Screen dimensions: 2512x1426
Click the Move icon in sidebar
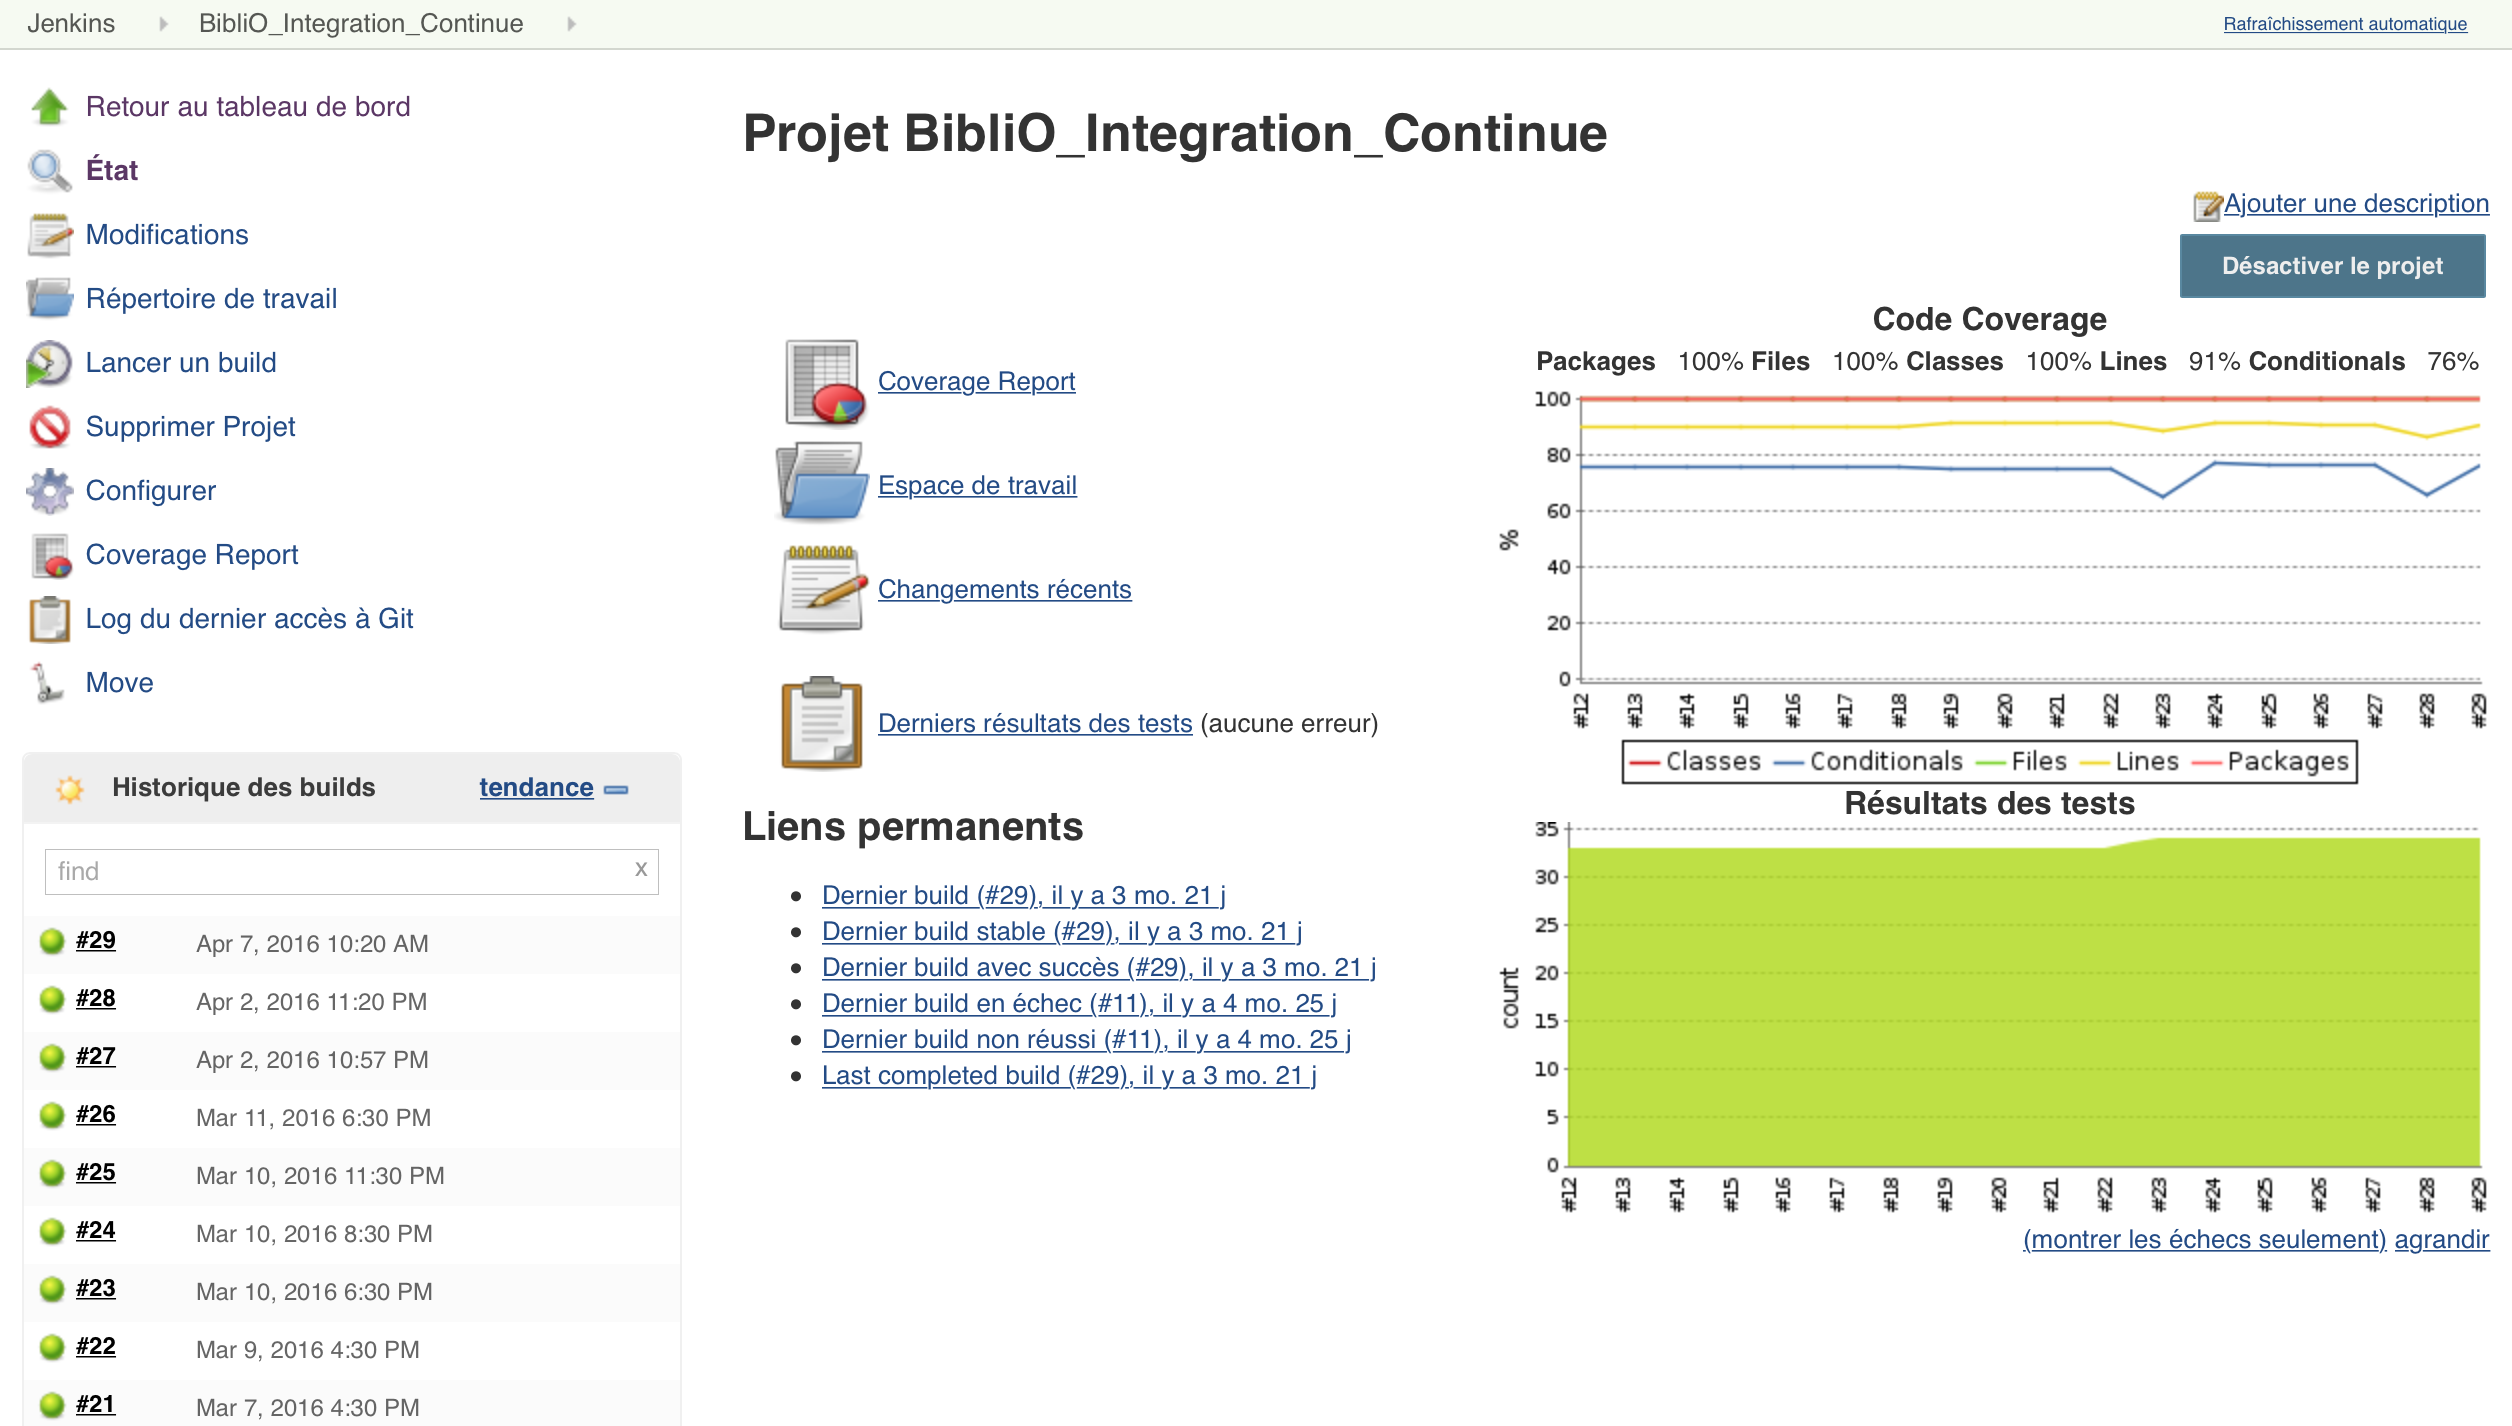[x=47, y=682]
